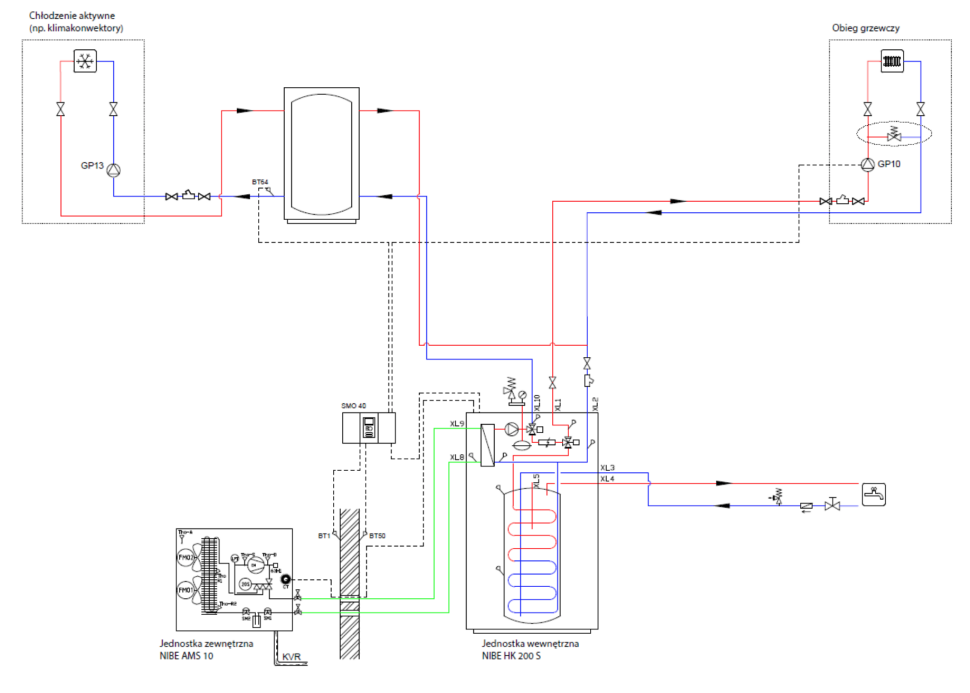970x693 pixels.
Task: Click the water tap icon
Action: (x=873, y=492)
